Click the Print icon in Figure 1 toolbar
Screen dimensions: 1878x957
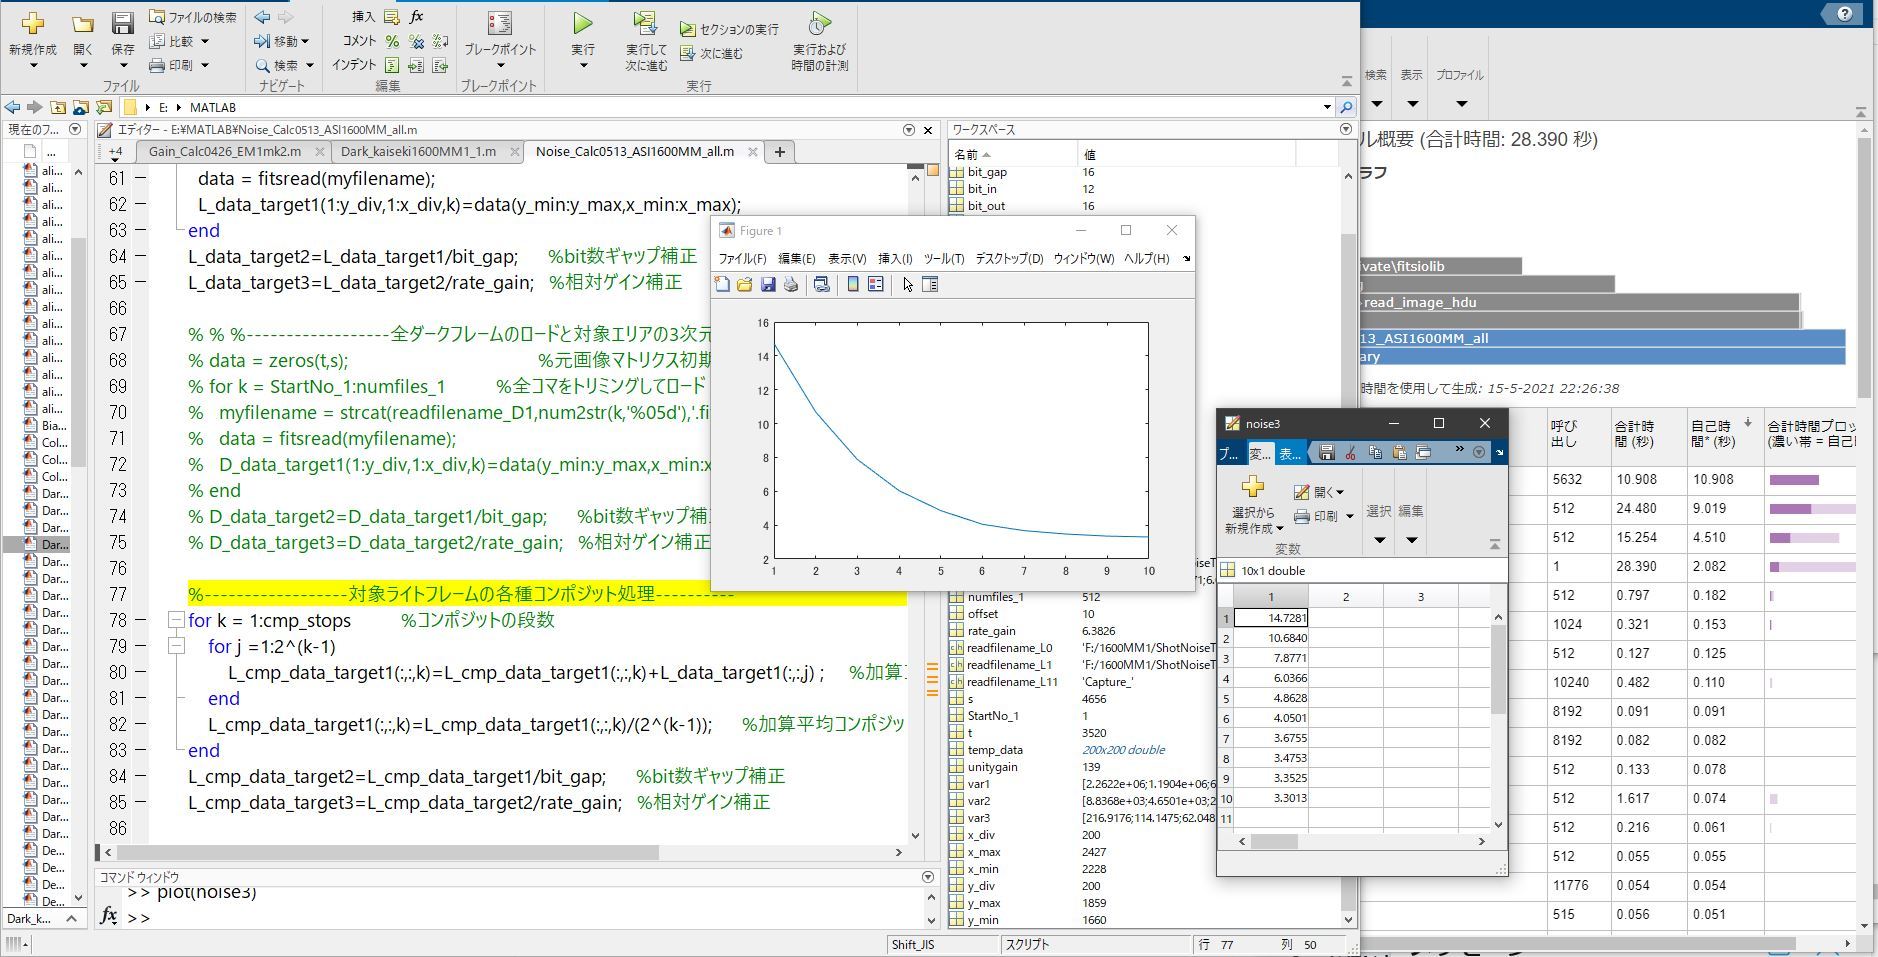tap(791, 285)
